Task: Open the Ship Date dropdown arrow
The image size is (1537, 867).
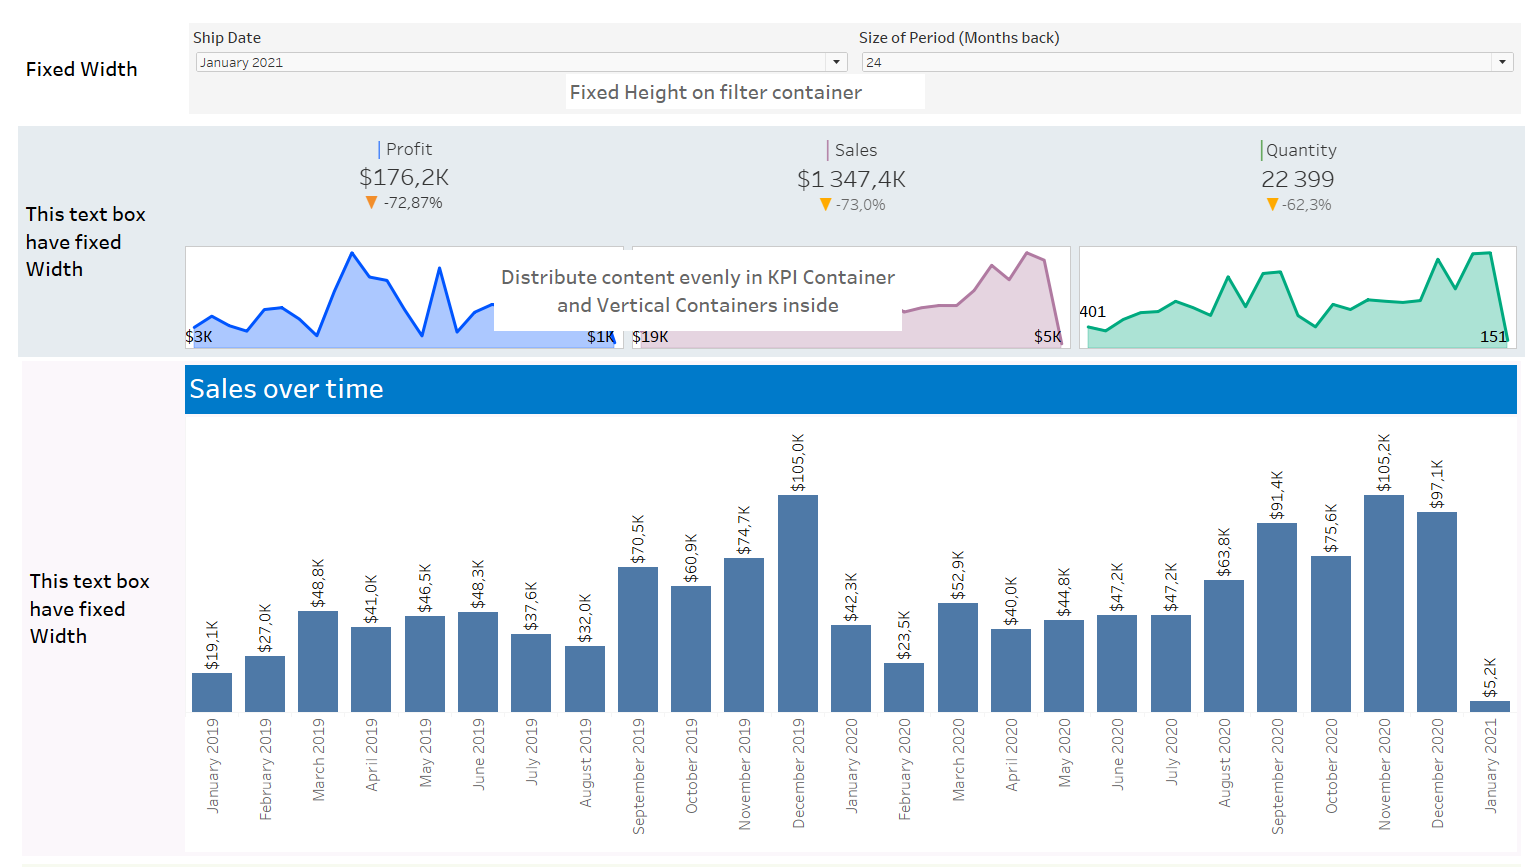Action: (x=837, y=62)
